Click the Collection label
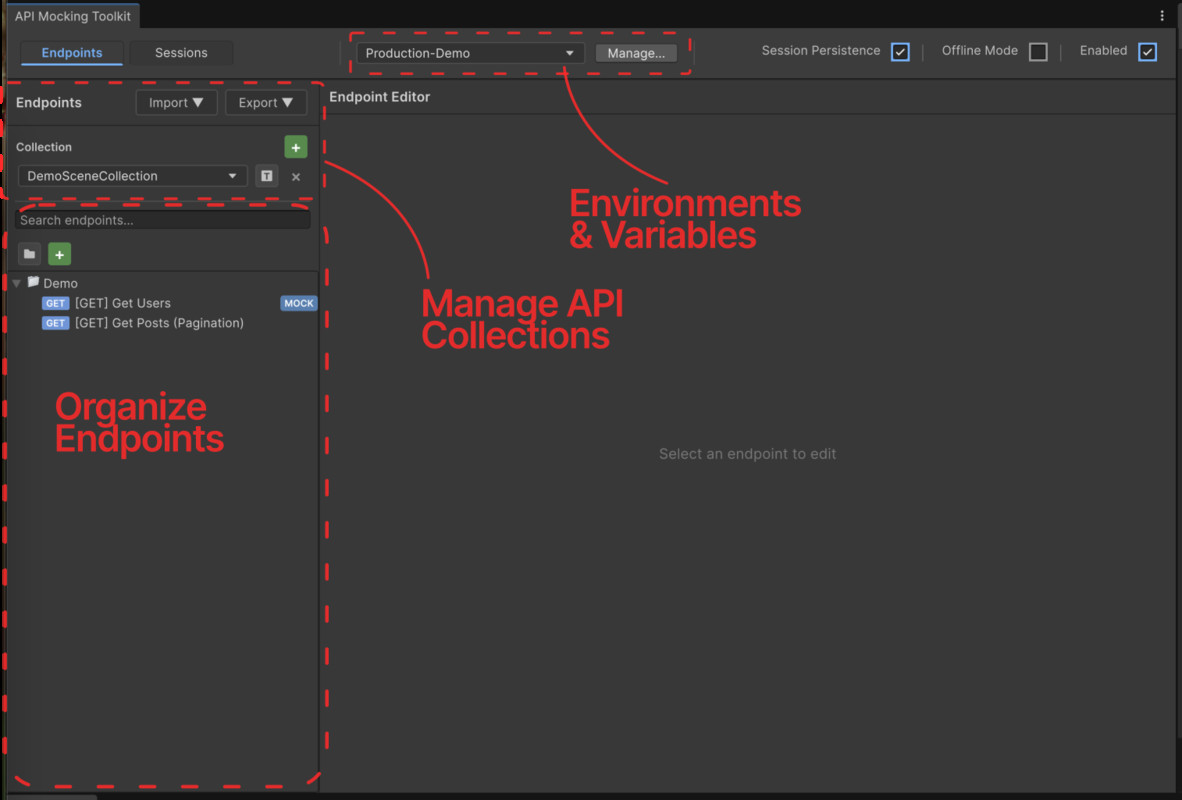This screenshot has height=800, width=1182. (x=44, y=147)
